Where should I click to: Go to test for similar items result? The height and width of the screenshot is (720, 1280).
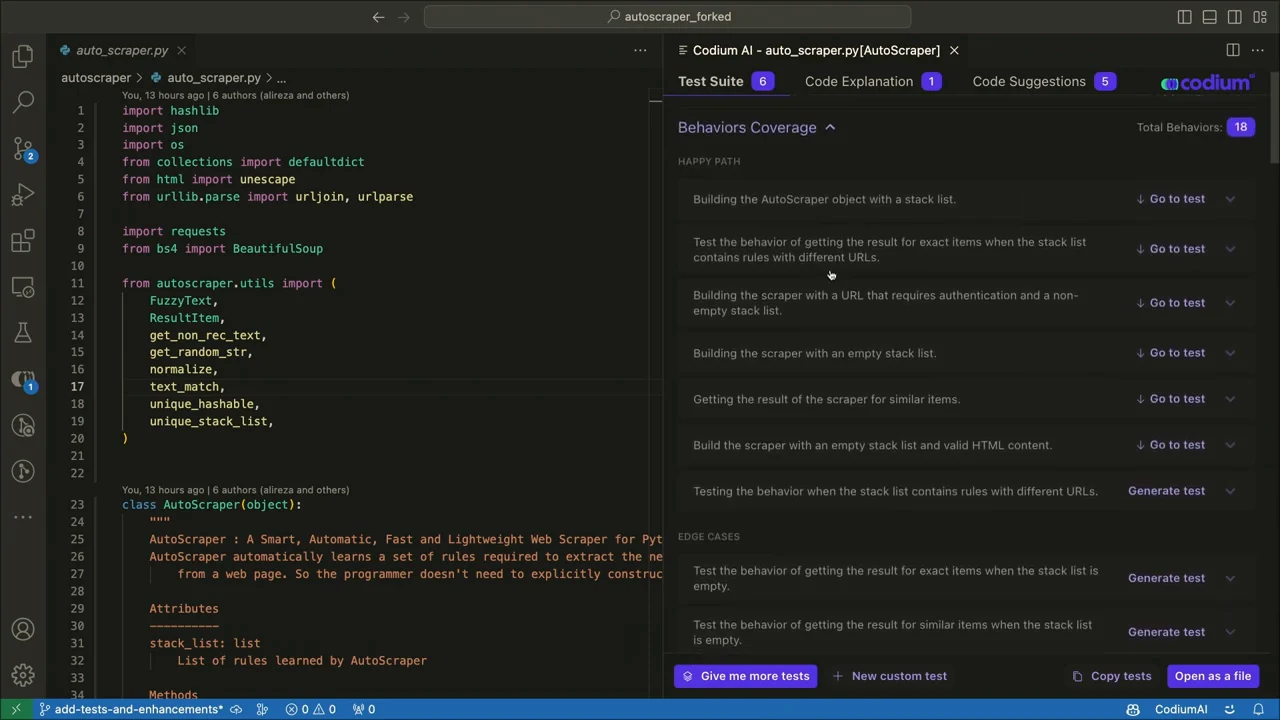[x=1171, y=399]
